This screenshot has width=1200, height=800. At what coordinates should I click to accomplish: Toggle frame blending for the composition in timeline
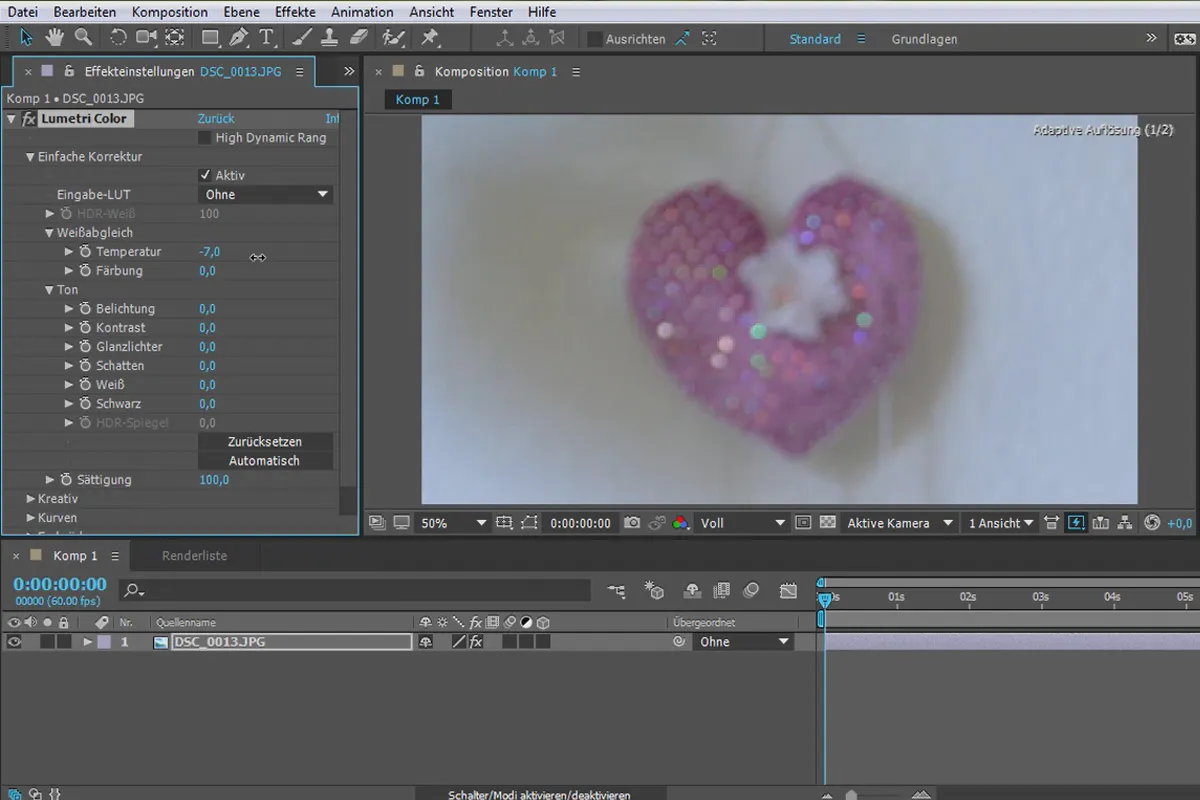coord(721,591)
